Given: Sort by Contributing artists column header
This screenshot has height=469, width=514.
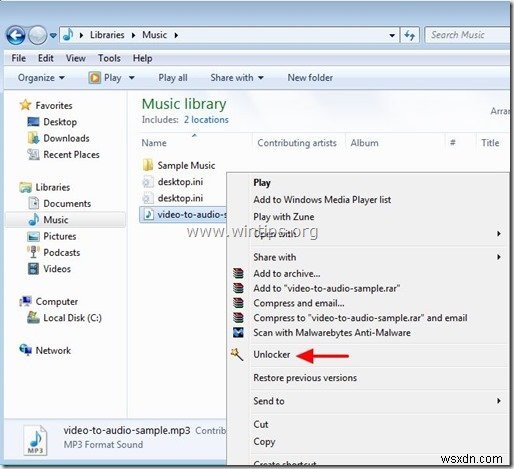Looking at the screenshot, I should coord(297,143).
